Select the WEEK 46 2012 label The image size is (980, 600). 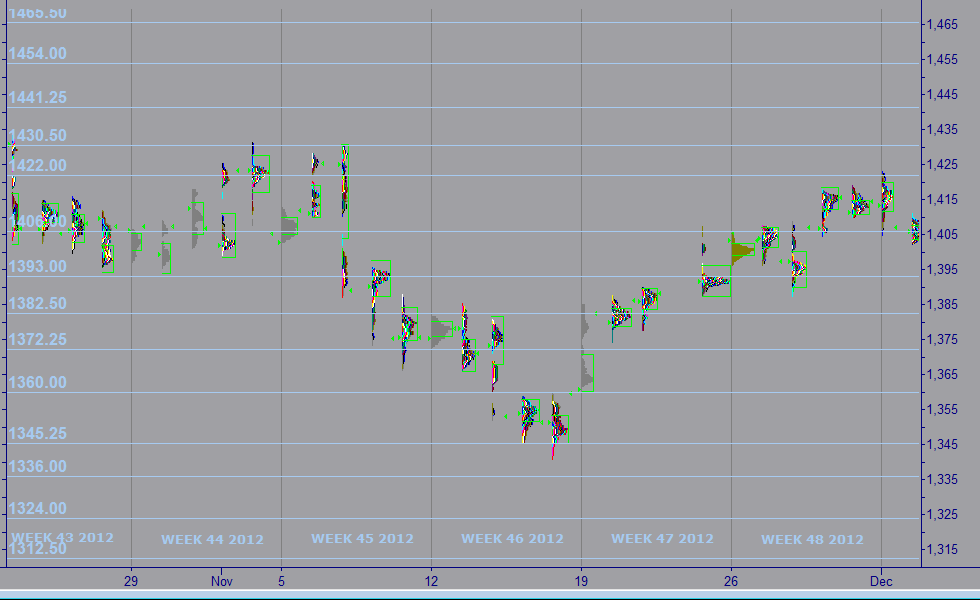(x=512, y=538)
